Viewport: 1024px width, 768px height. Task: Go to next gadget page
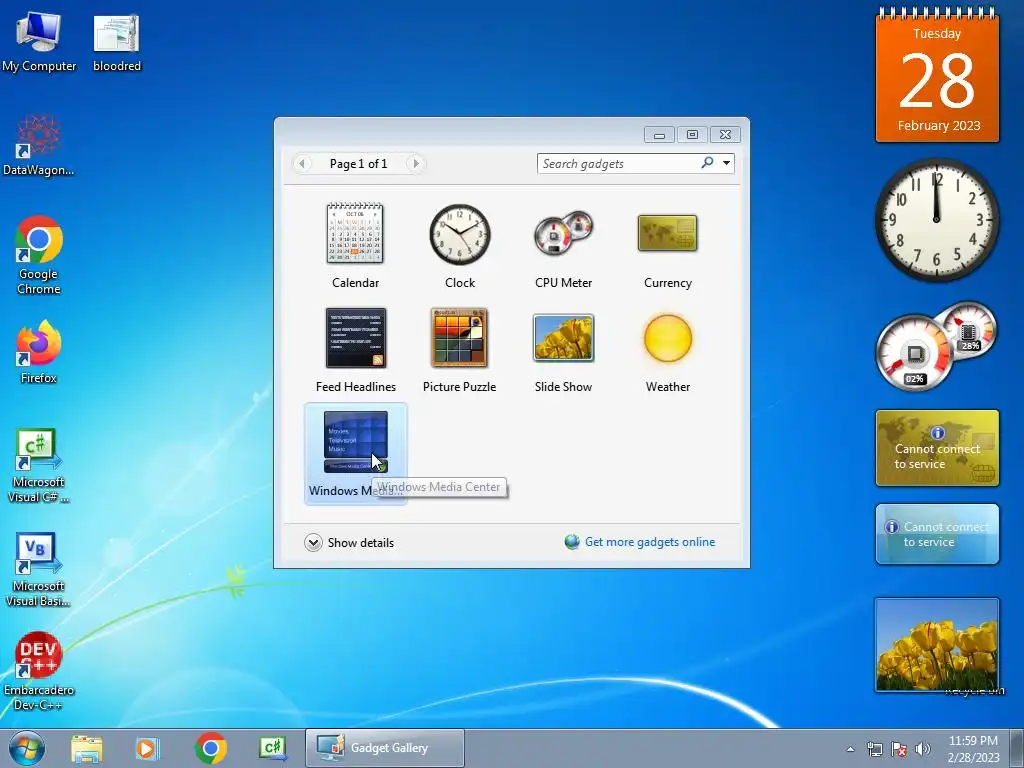click(415, 163)
